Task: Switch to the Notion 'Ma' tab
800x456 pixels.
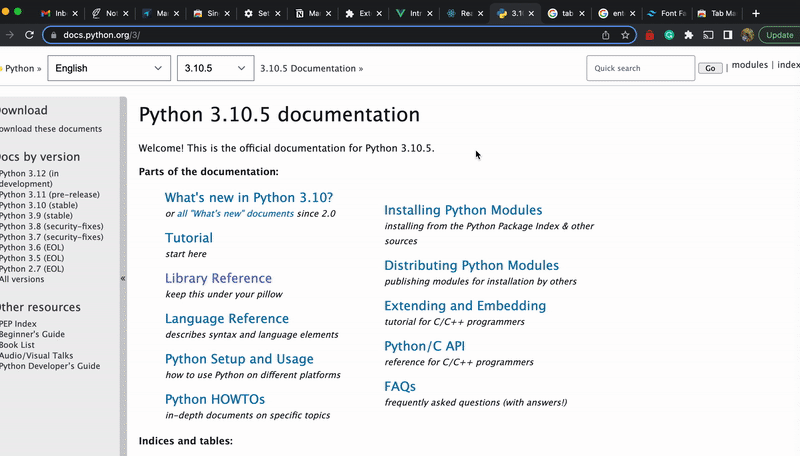Action: (x=308, y=13)
